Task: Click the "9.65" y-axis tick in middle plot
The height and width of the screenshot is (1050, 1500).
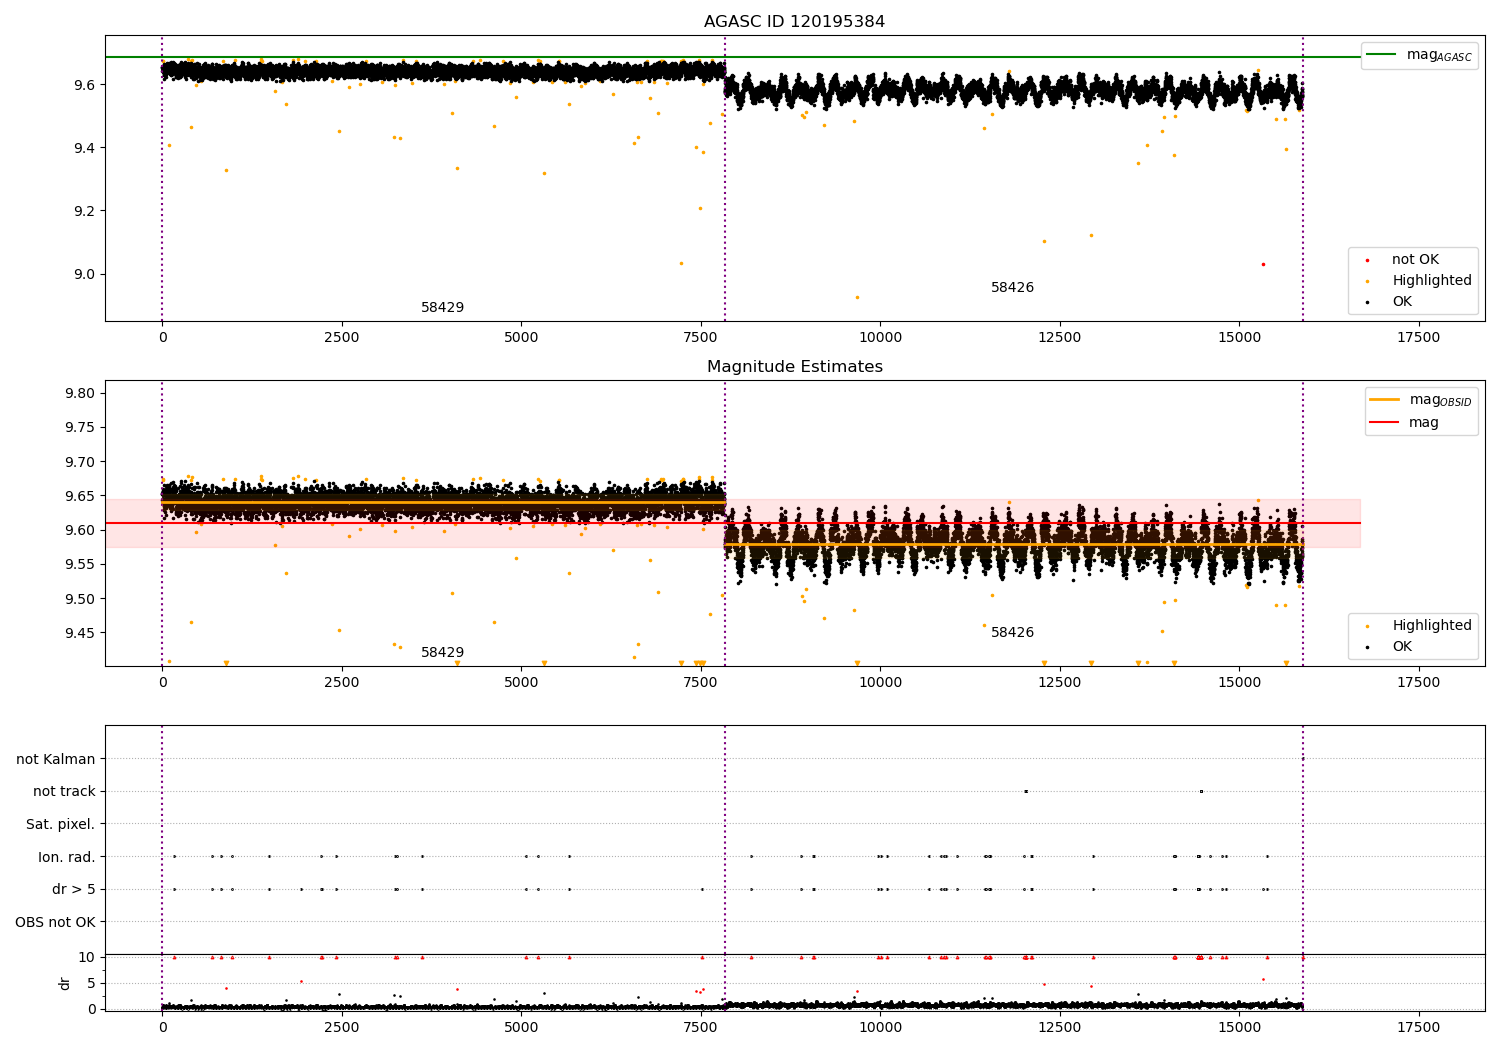Action: [80, 496]
